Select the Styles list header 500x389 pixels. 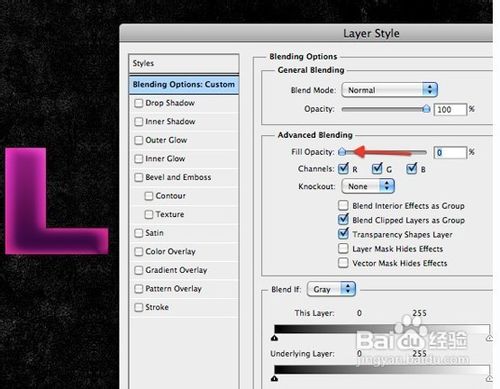(184, 63)
